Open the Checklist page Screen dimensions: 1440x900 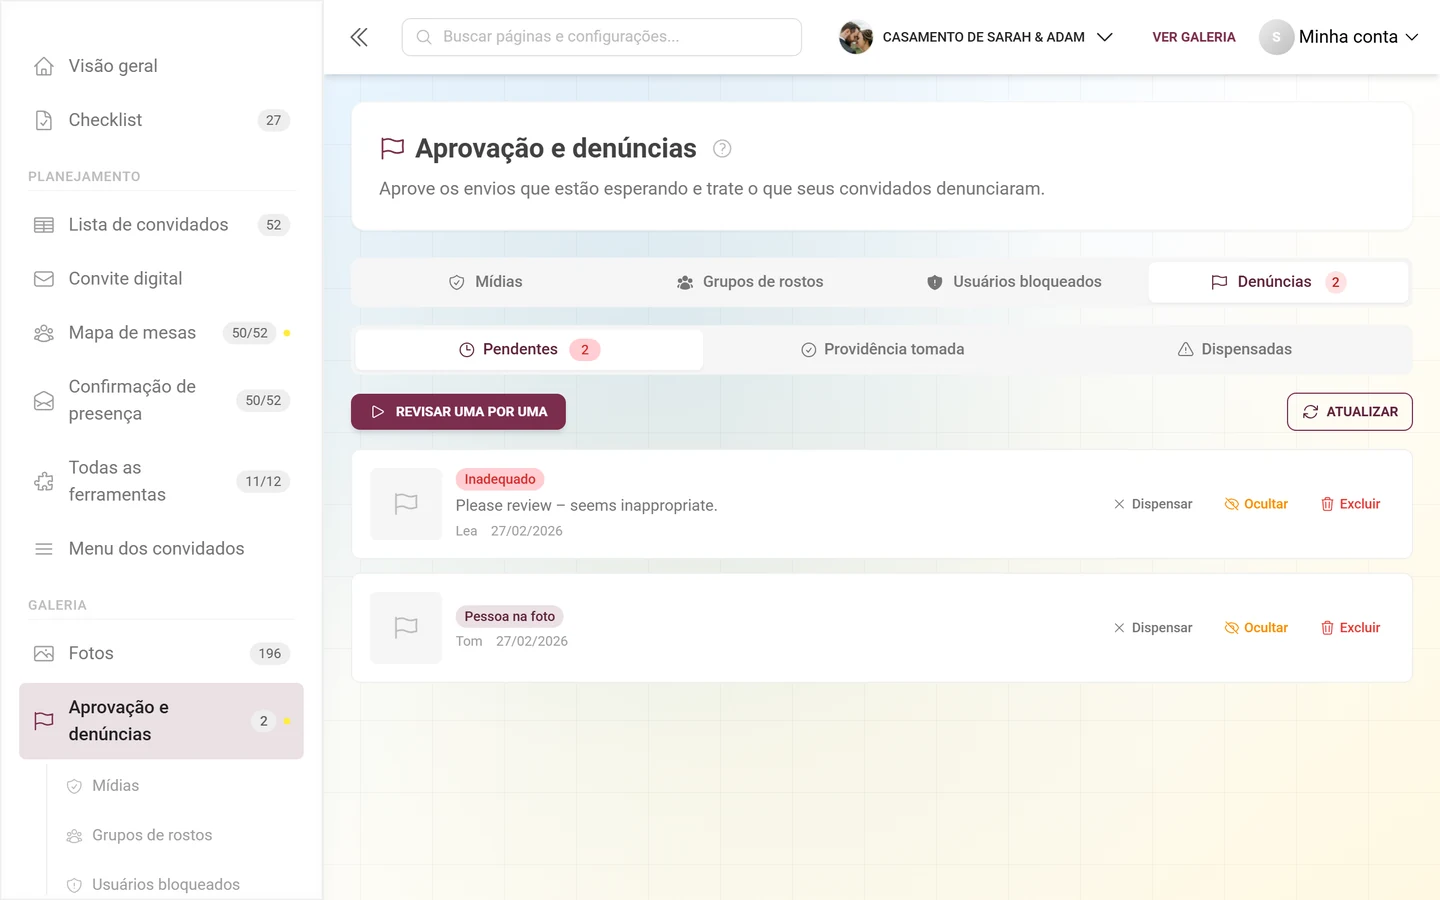pos(161,120)
